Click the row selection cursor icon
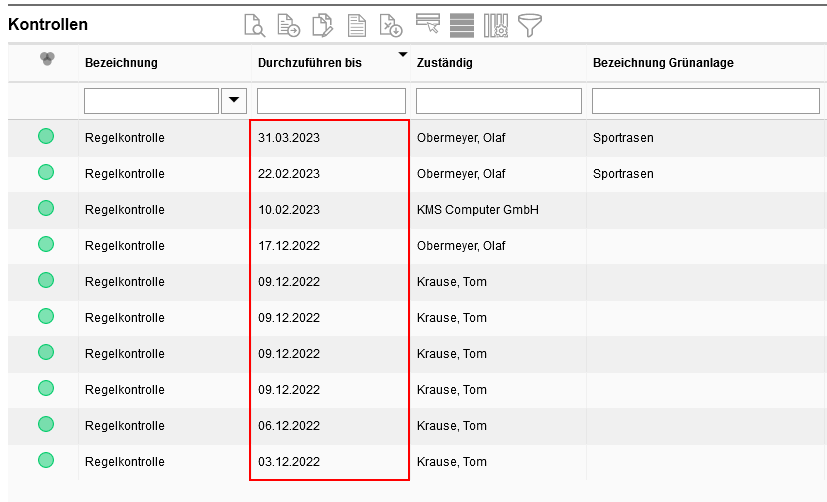 pos(428,25)
